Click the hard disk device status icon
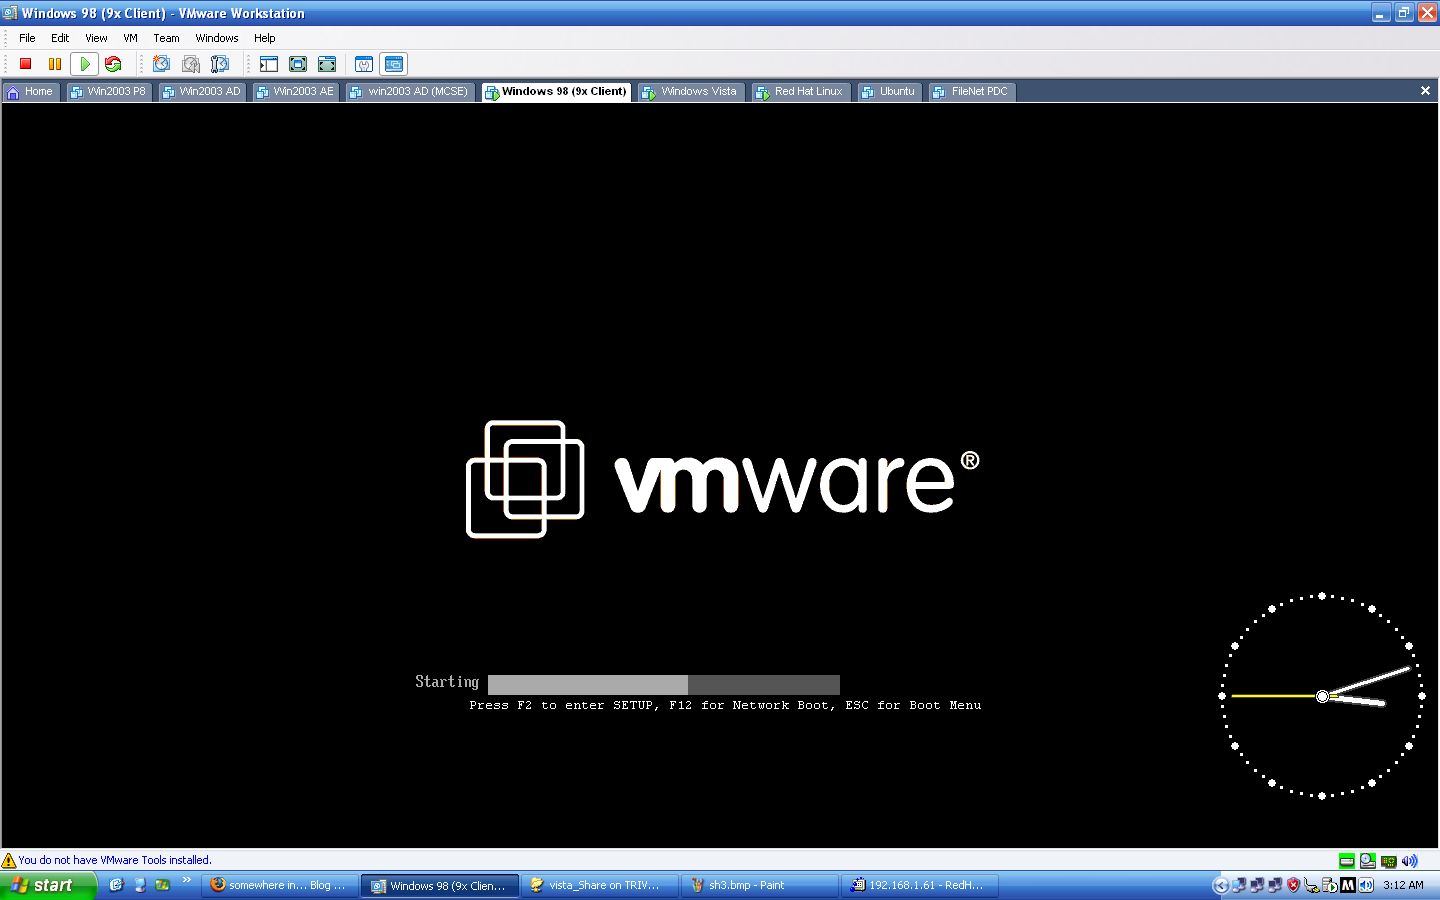Viewport: 1440px width, 900px height. tap(1347, 861)
